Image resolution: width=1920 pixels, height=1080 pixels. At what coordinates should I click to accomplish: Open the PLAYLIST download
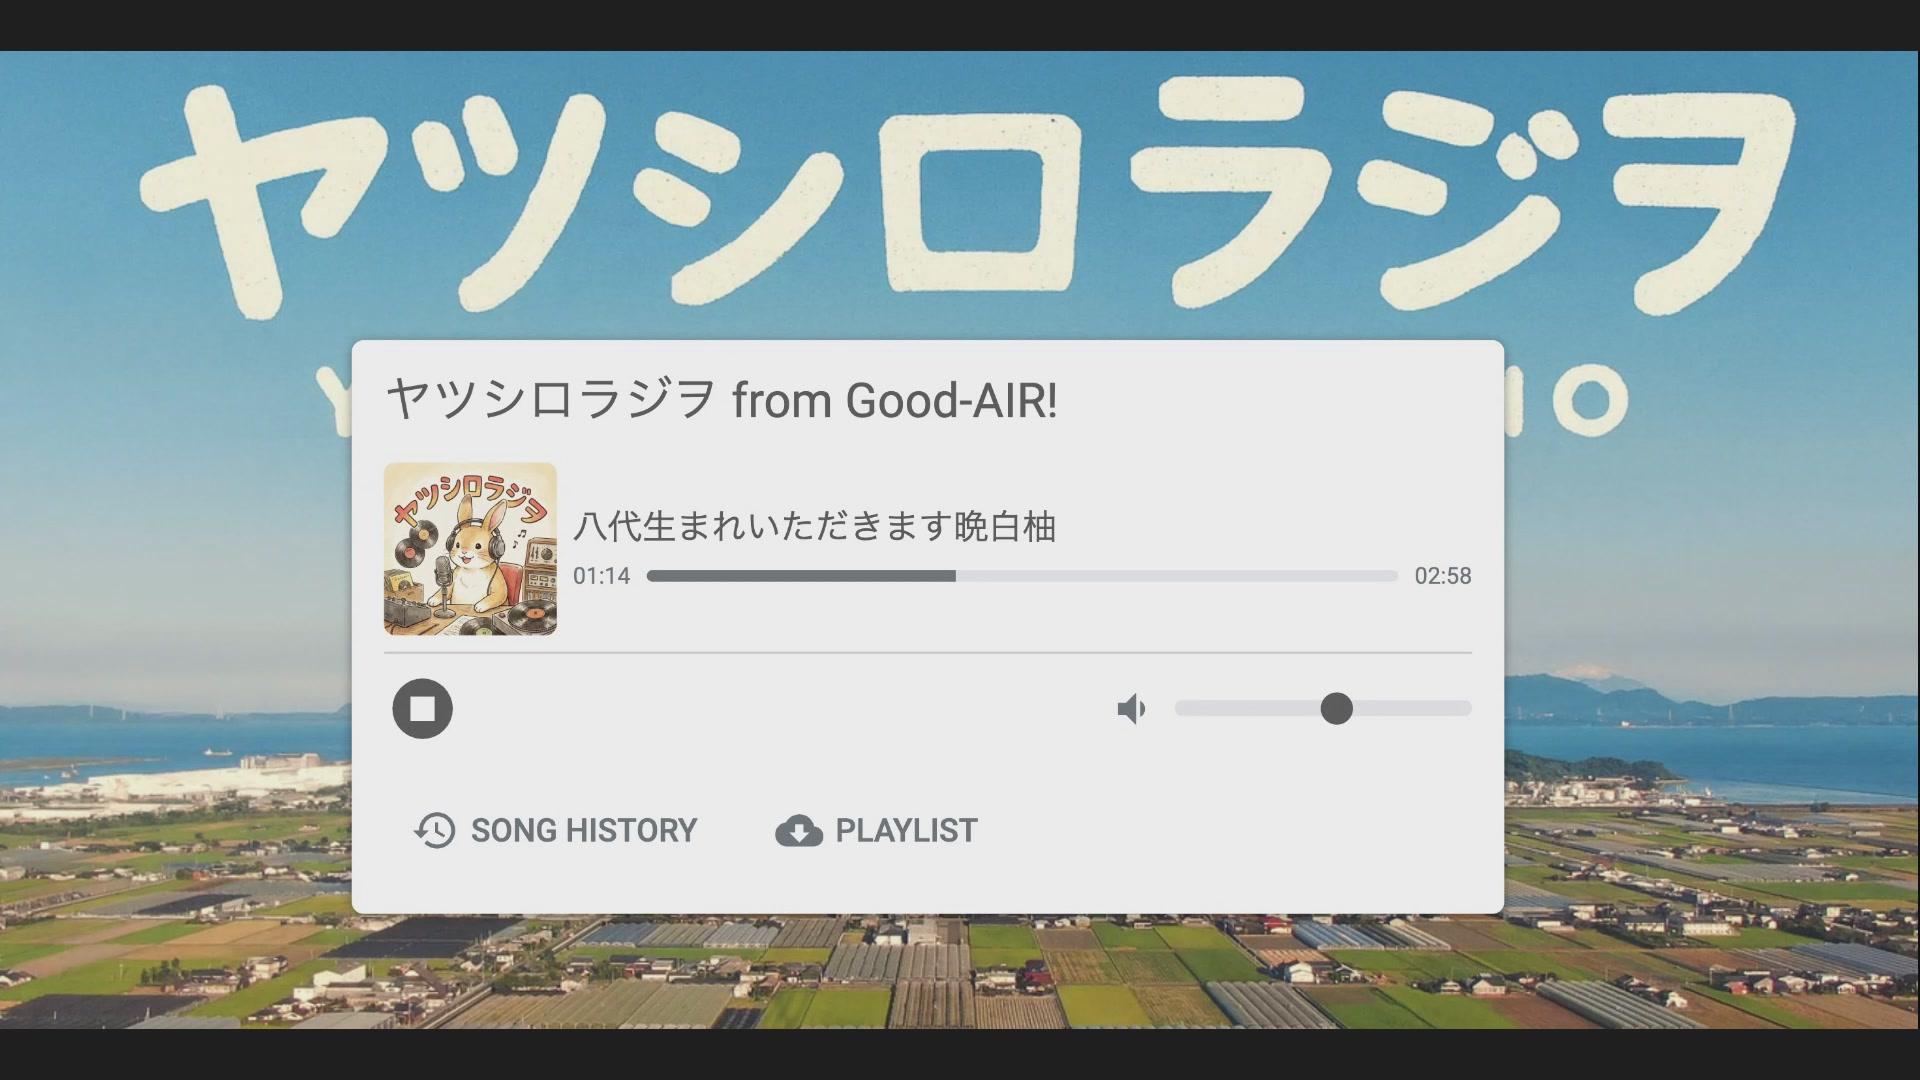click(x=877, y=830)
